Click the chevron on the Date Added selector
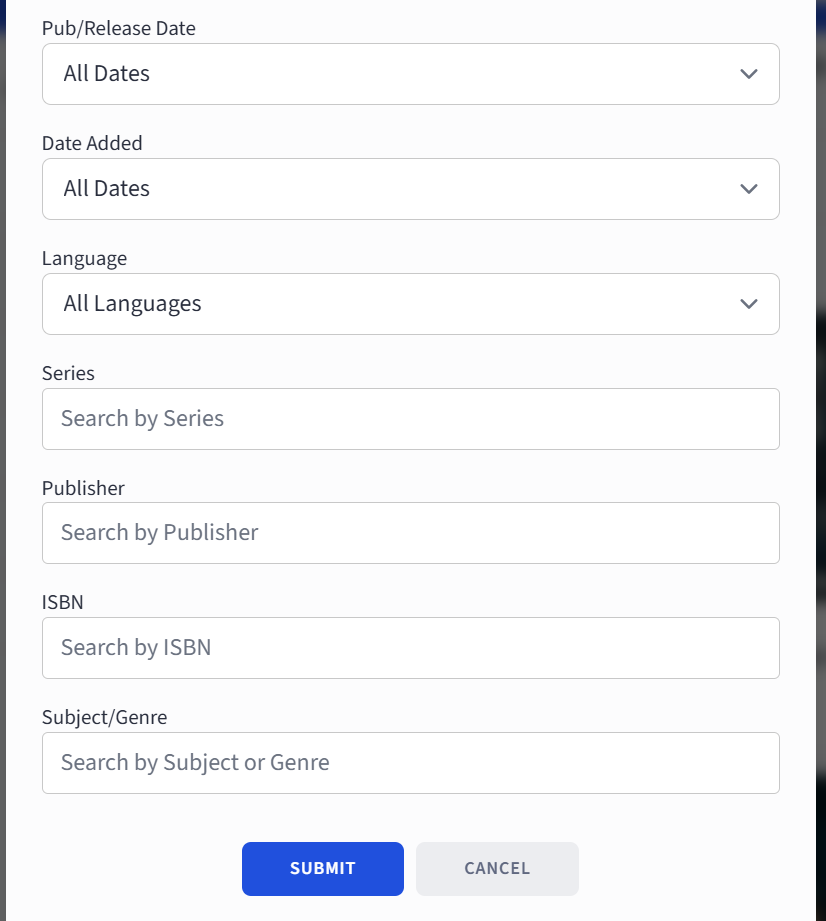826x921 pixels. [x=747, y=188]
